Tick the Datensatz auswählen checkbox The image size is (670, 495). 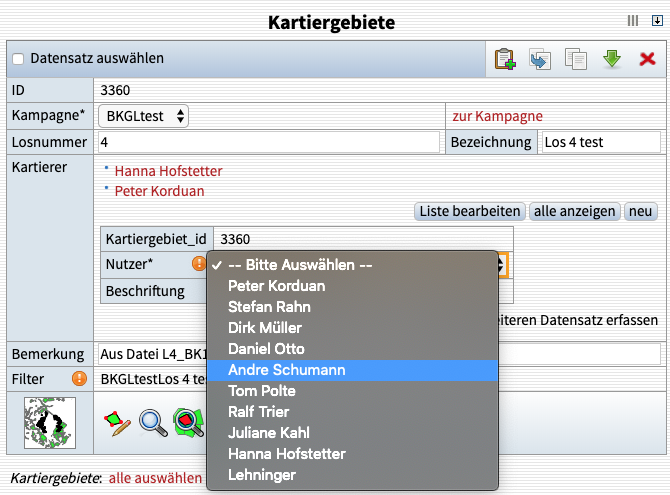coord(18,59)
